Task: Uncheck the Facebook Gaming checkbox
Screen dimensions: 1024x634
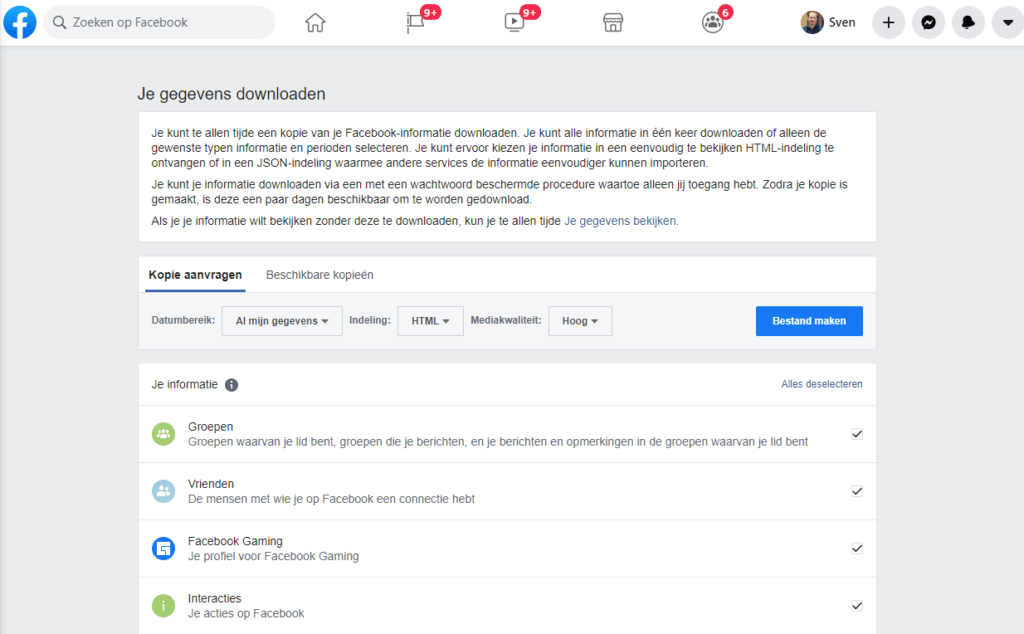Action: point(857,548)
